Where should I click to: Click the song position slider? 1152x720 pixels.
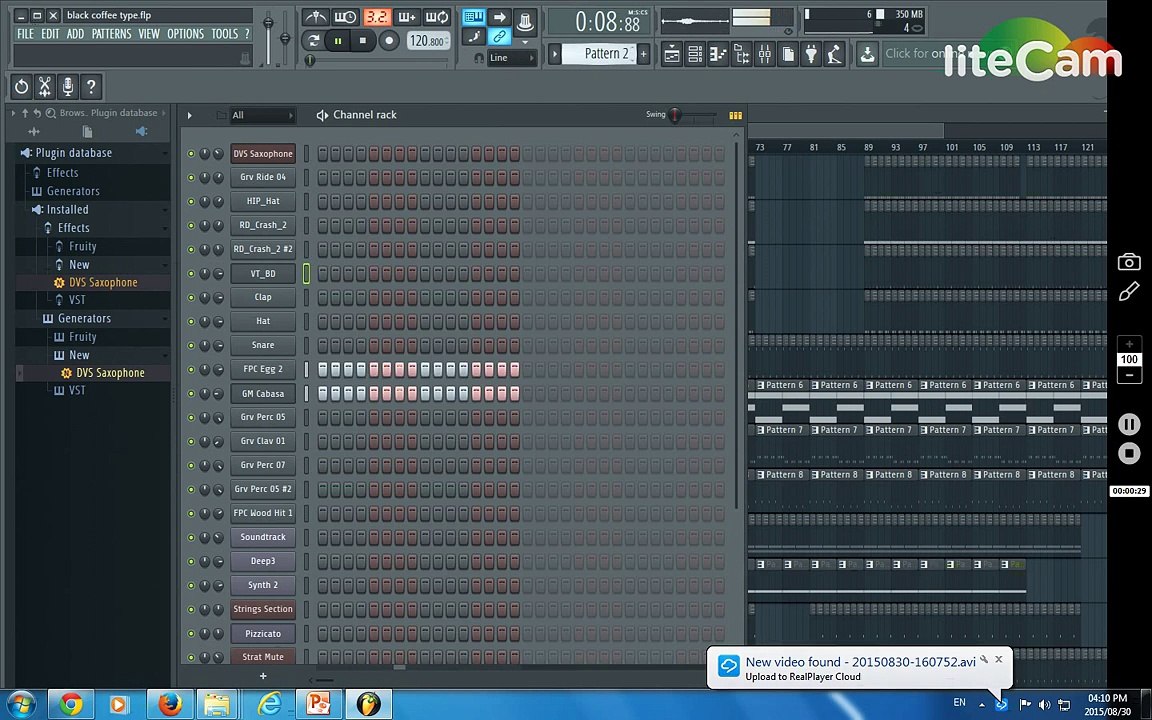[378, 60]
